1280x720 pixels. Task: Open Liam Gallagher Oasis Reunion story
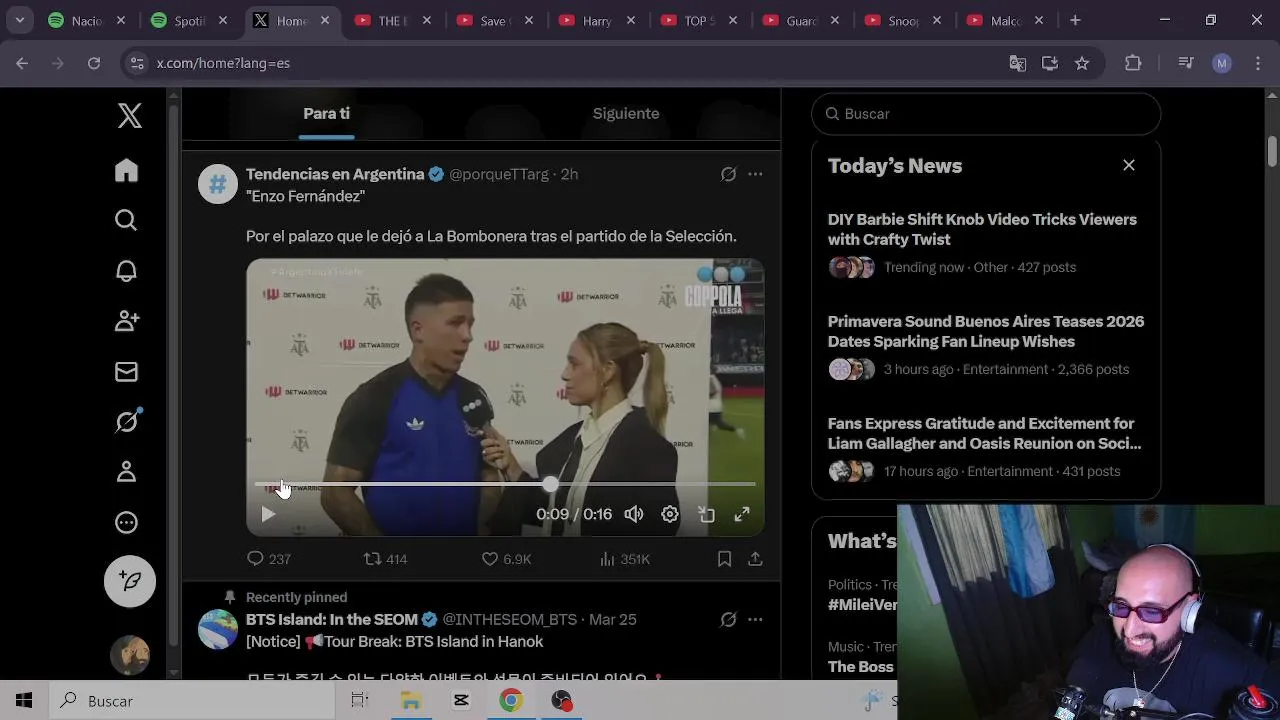(x=986, y=447)
